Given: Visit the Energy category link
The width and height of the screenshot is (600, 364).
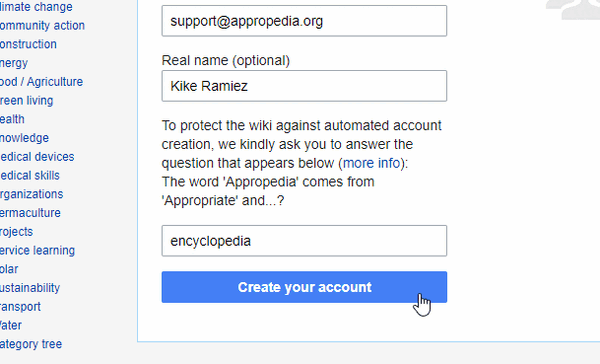Looking at the screenshot, I should click(x=14, y=63).
